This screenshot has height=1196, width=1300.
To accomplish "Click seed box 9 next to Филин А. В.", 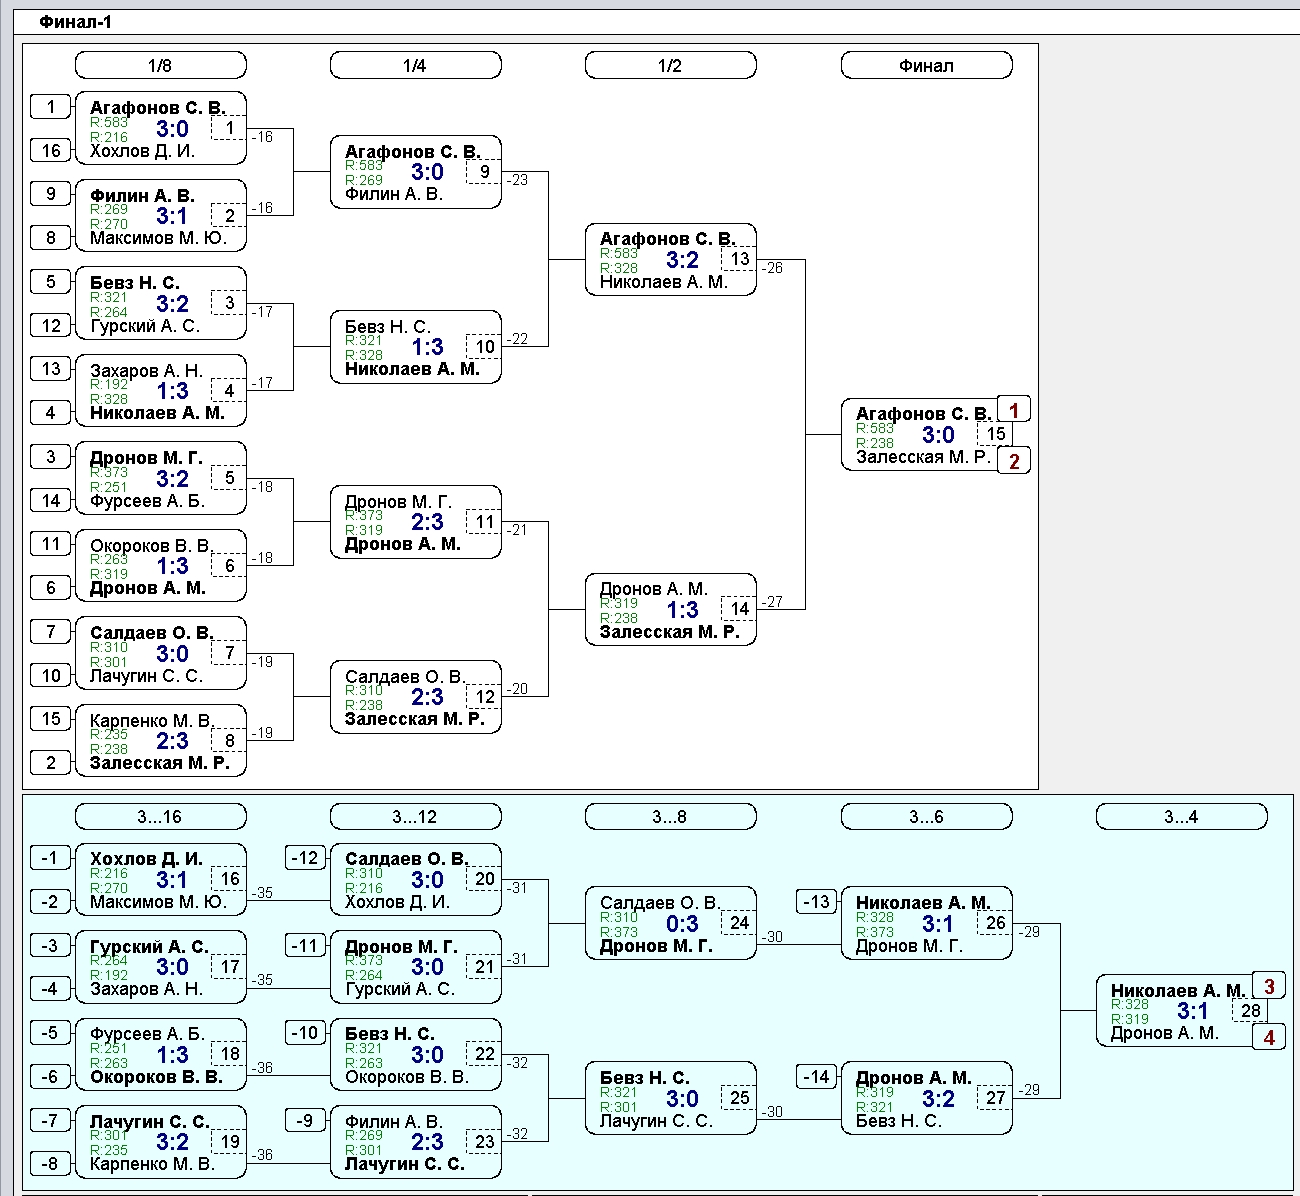I will [51, 193].
